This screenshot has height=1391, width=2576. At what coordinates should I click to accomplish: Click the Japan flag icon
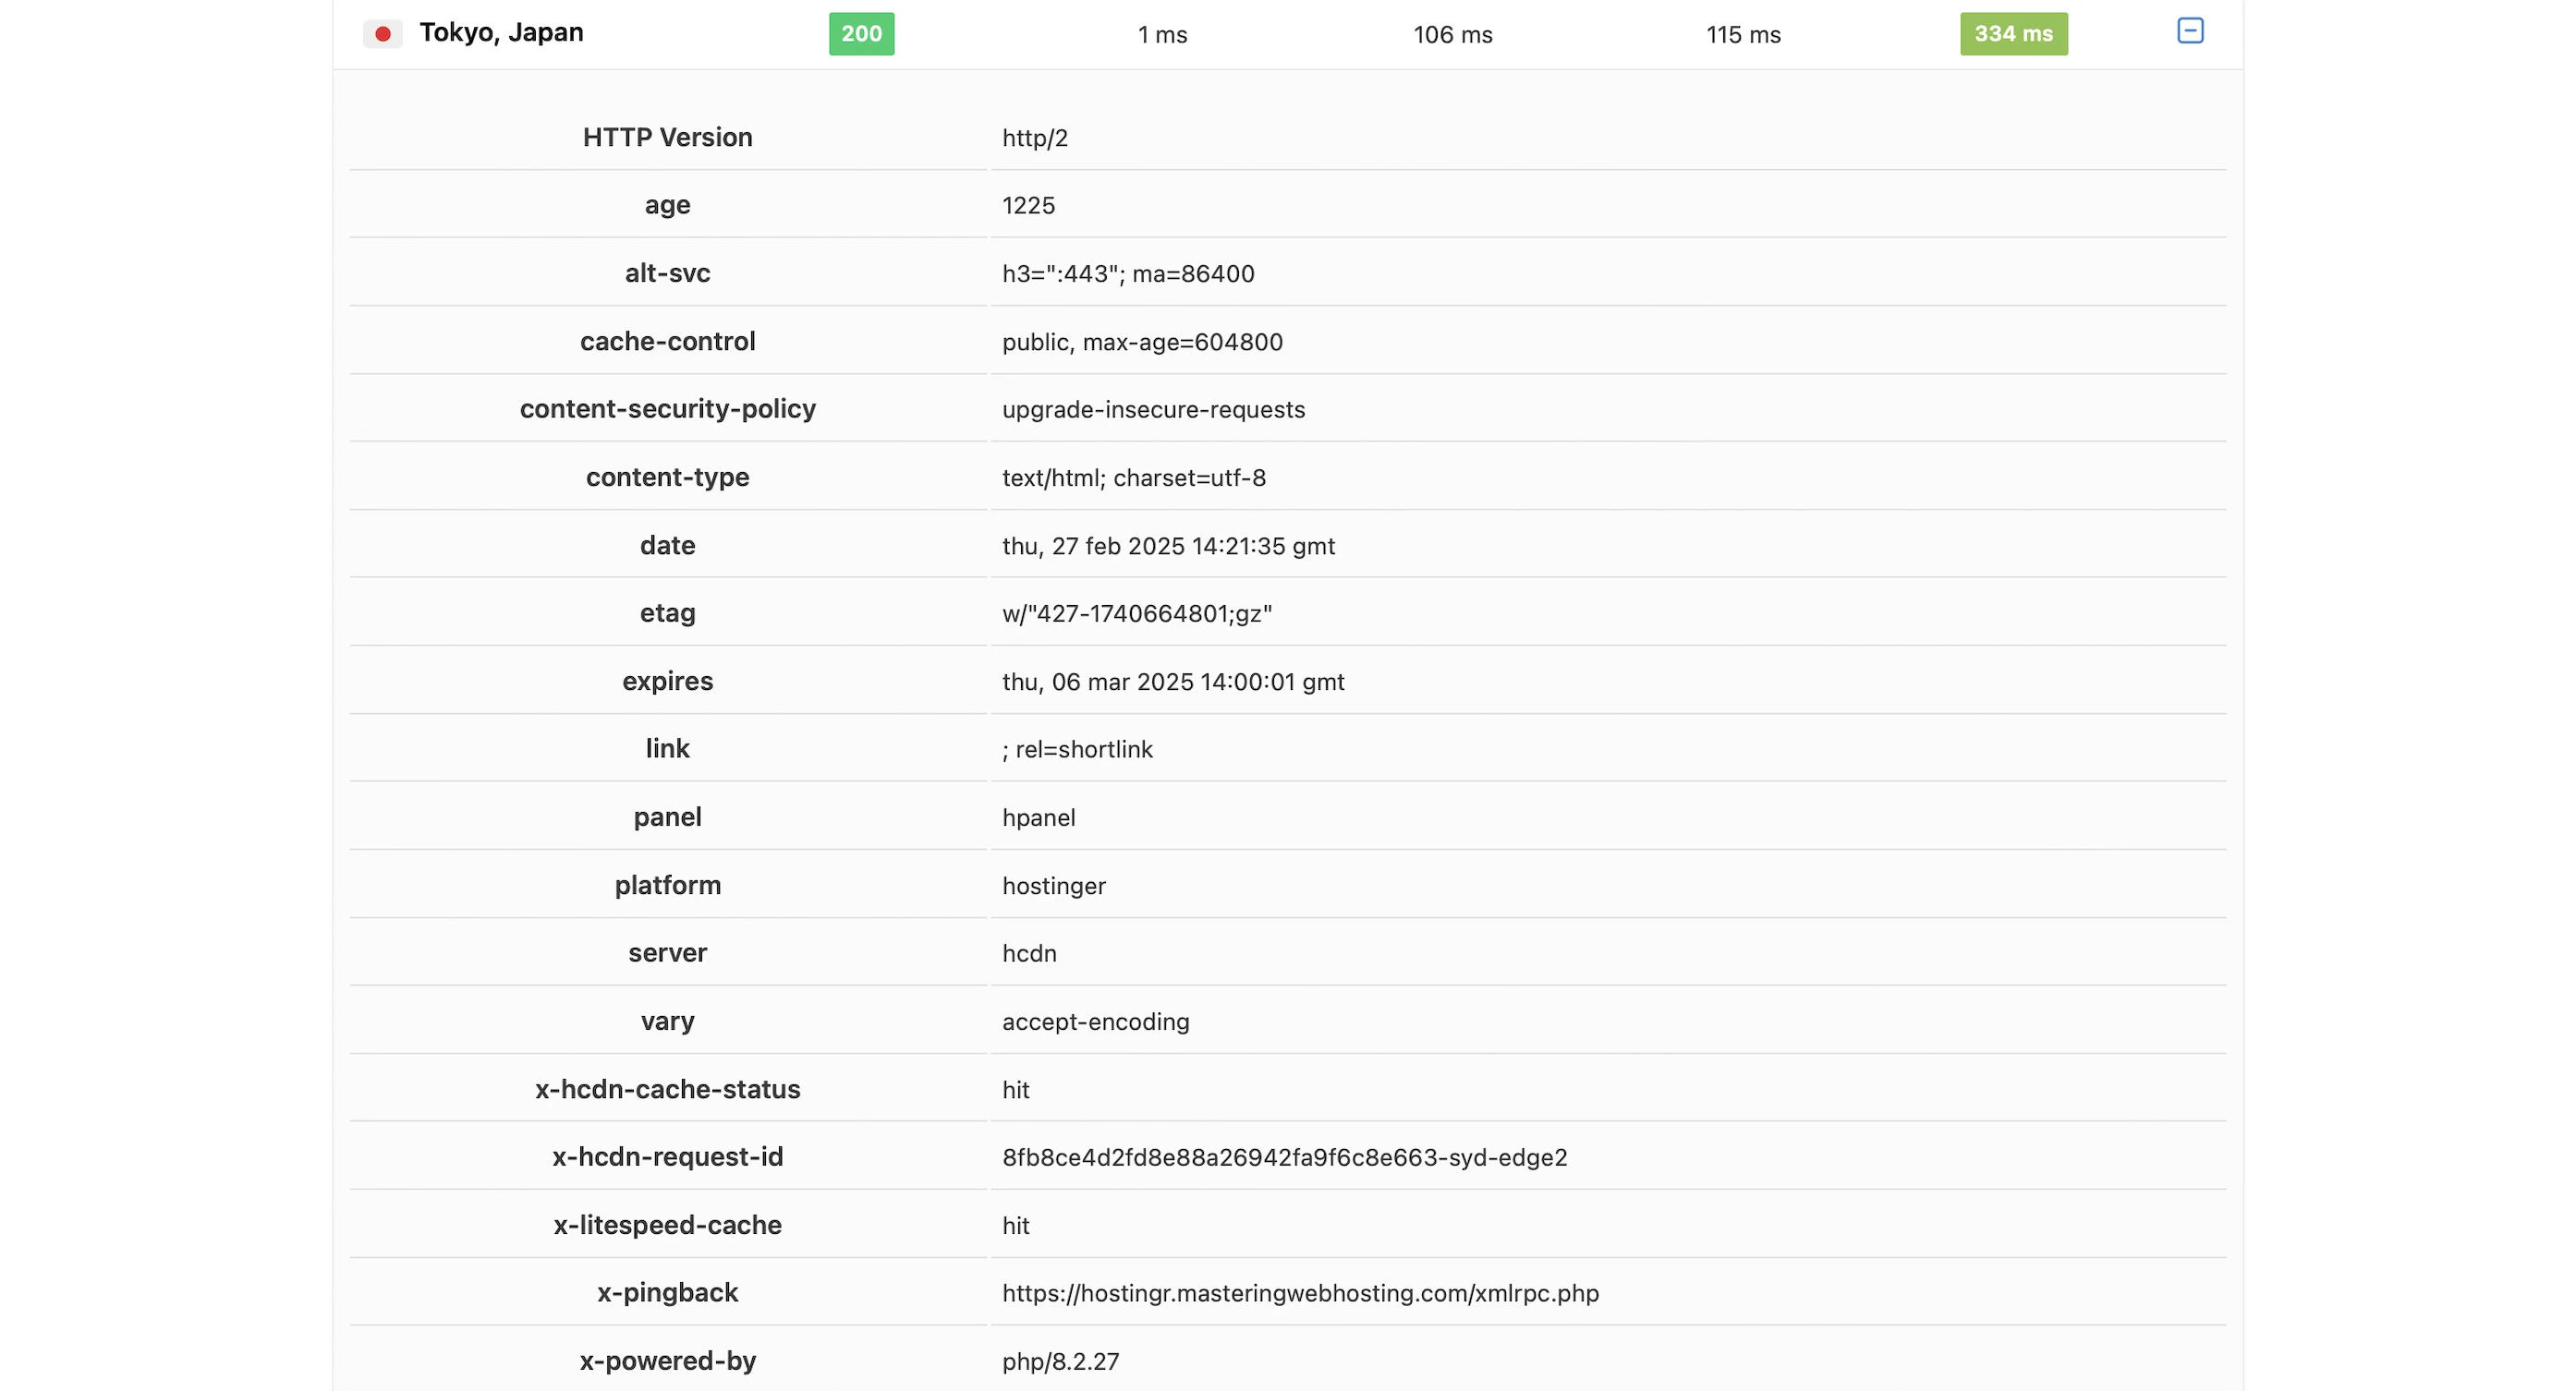tap(382, 34)
